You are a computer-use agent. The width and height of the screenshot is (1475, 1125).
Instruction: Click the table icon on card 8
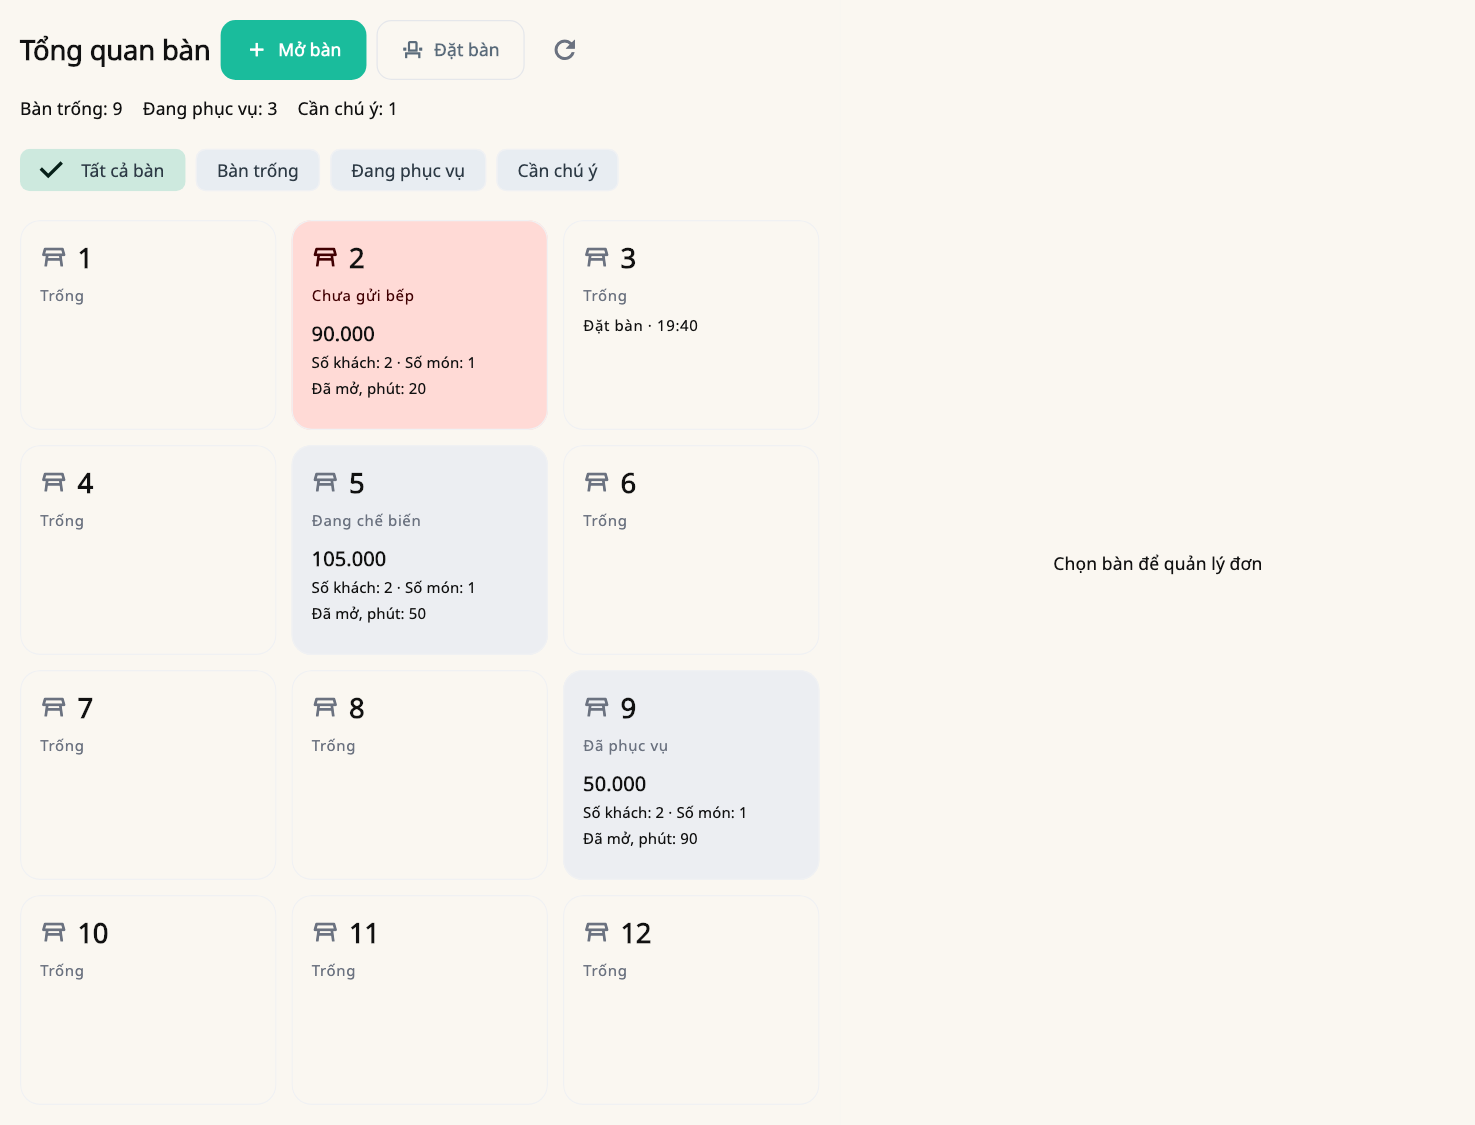pyautogui.click(x=325, y=708)
